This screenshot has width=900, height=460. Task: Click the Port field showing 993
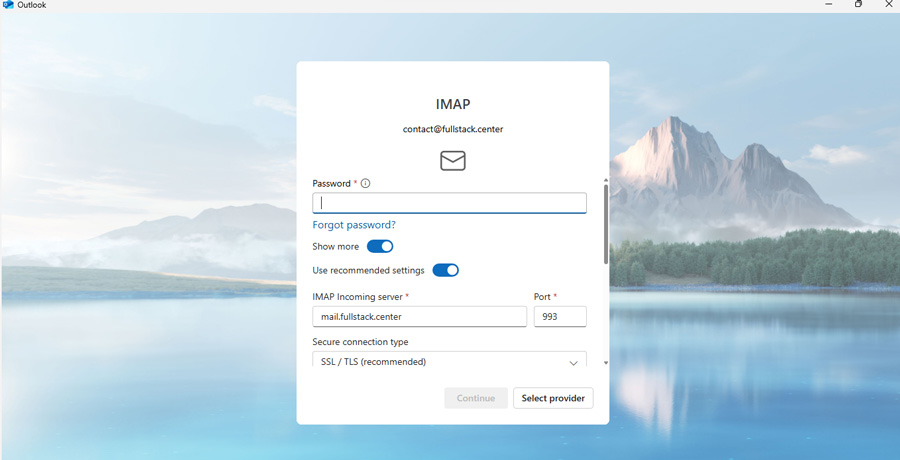tap(560, 316)
